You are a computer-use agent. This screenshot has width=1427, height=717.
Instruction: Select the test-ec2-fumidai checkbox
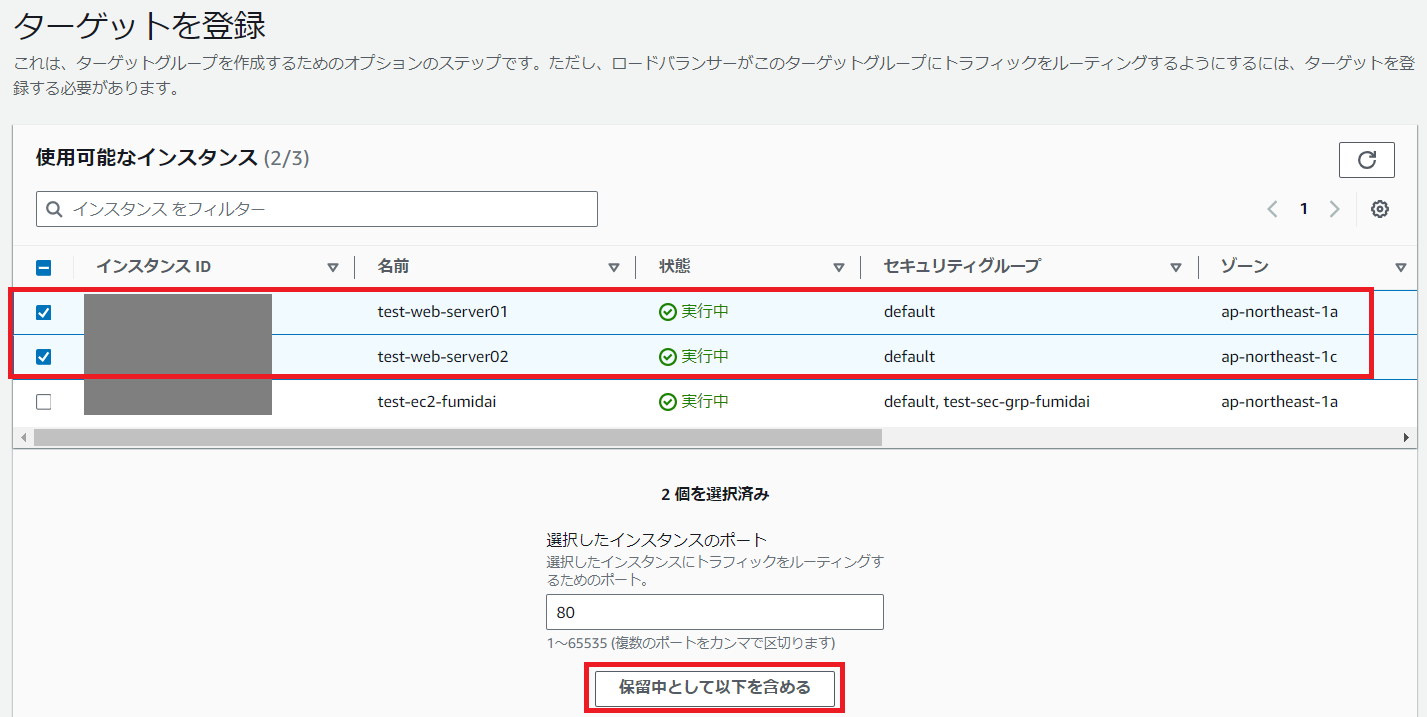[x=44, y=402]
